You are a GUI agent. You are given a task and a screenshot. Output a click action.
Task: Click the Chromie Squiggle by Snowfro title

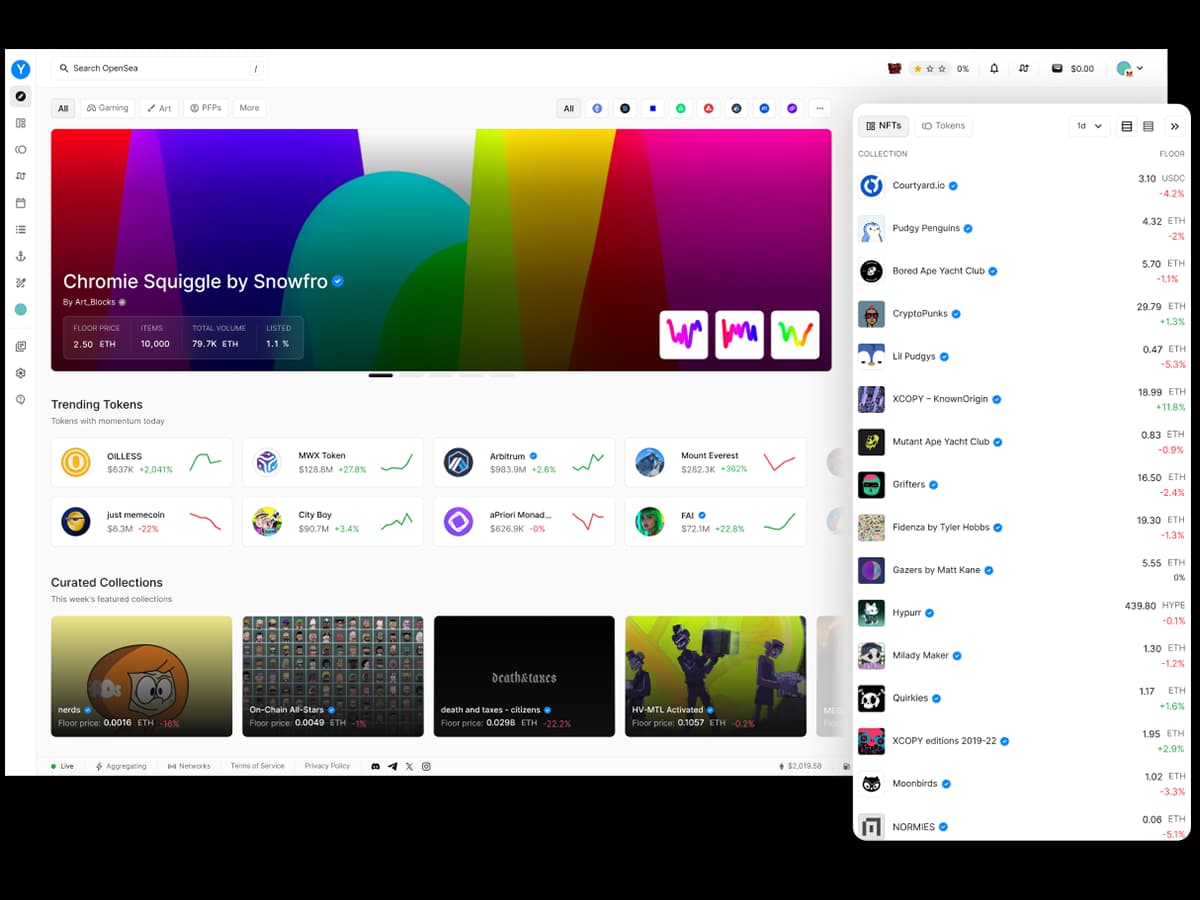tap(195, 282)
